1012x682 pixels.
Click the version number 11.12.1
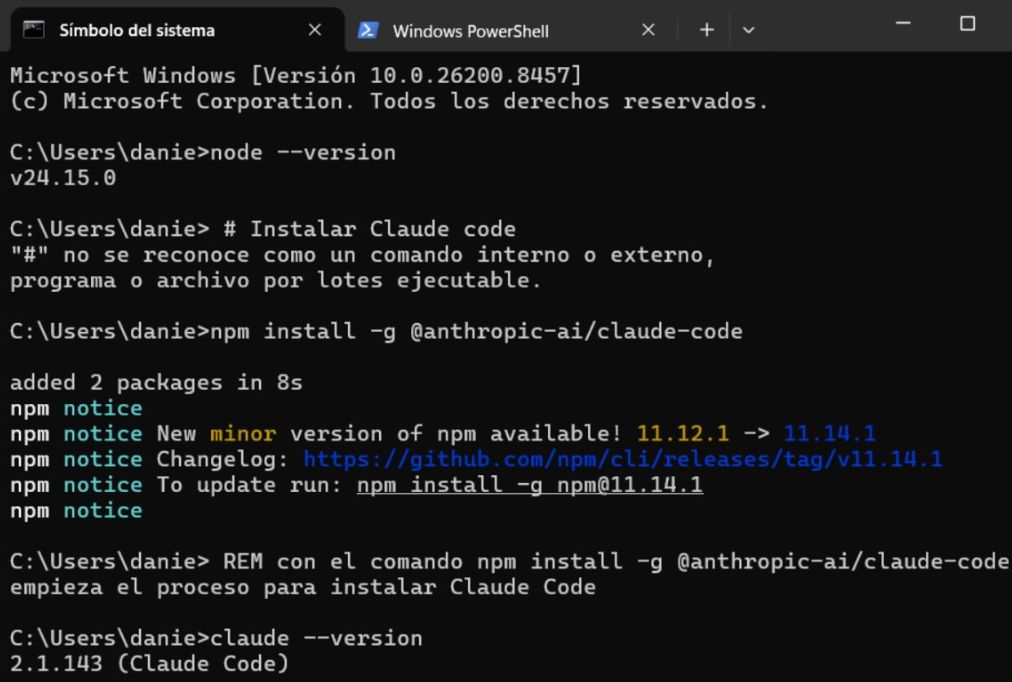[683, 434]
